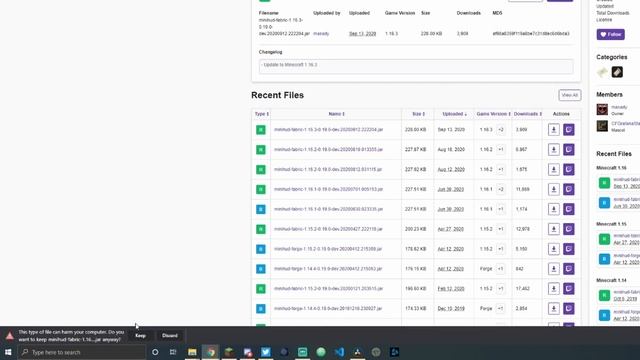Download the 200.23 KB Apr 27 file

553,229
